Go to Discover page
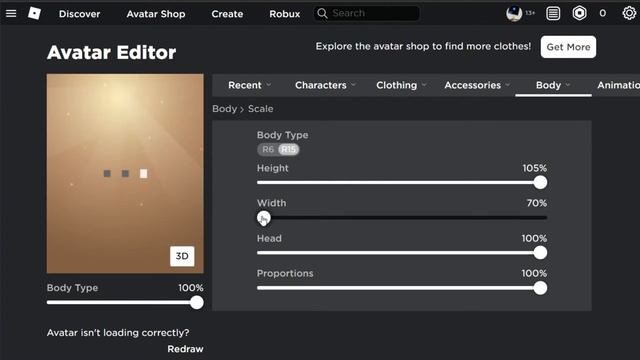This screenshot has width=640, height=360. 79,14
